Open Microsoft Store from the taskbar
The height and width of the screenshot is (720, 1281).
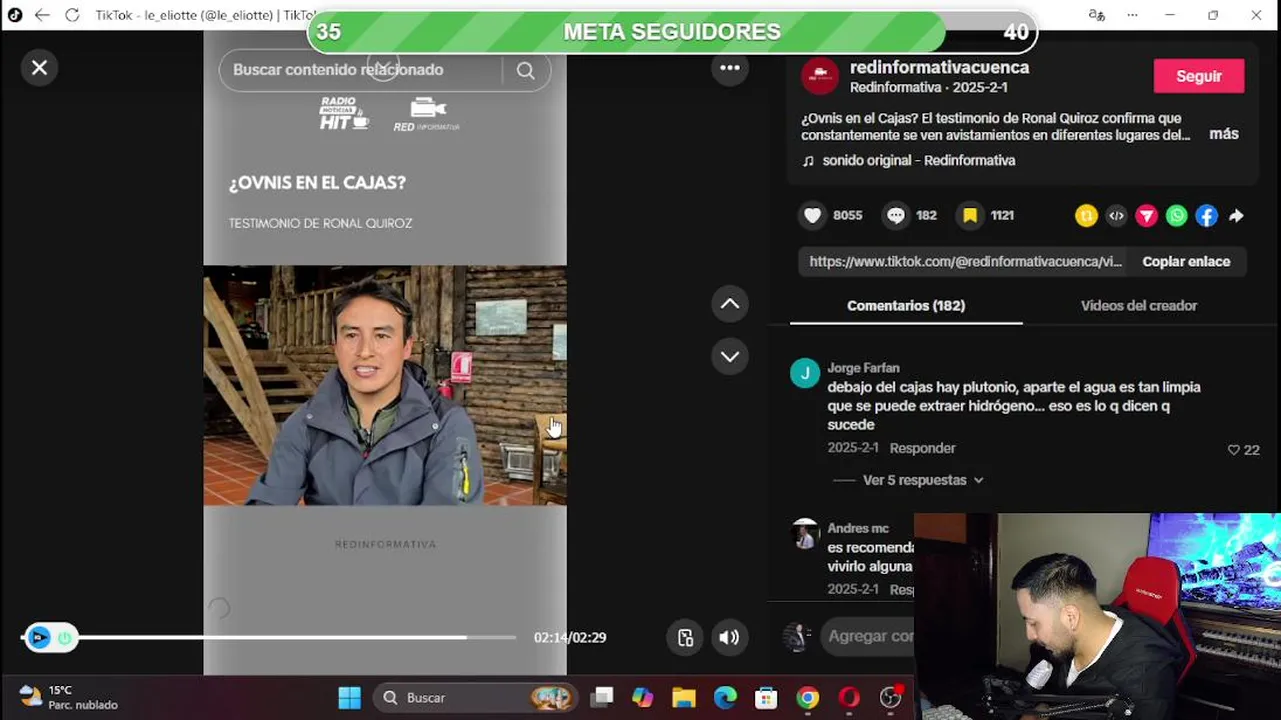766,698
